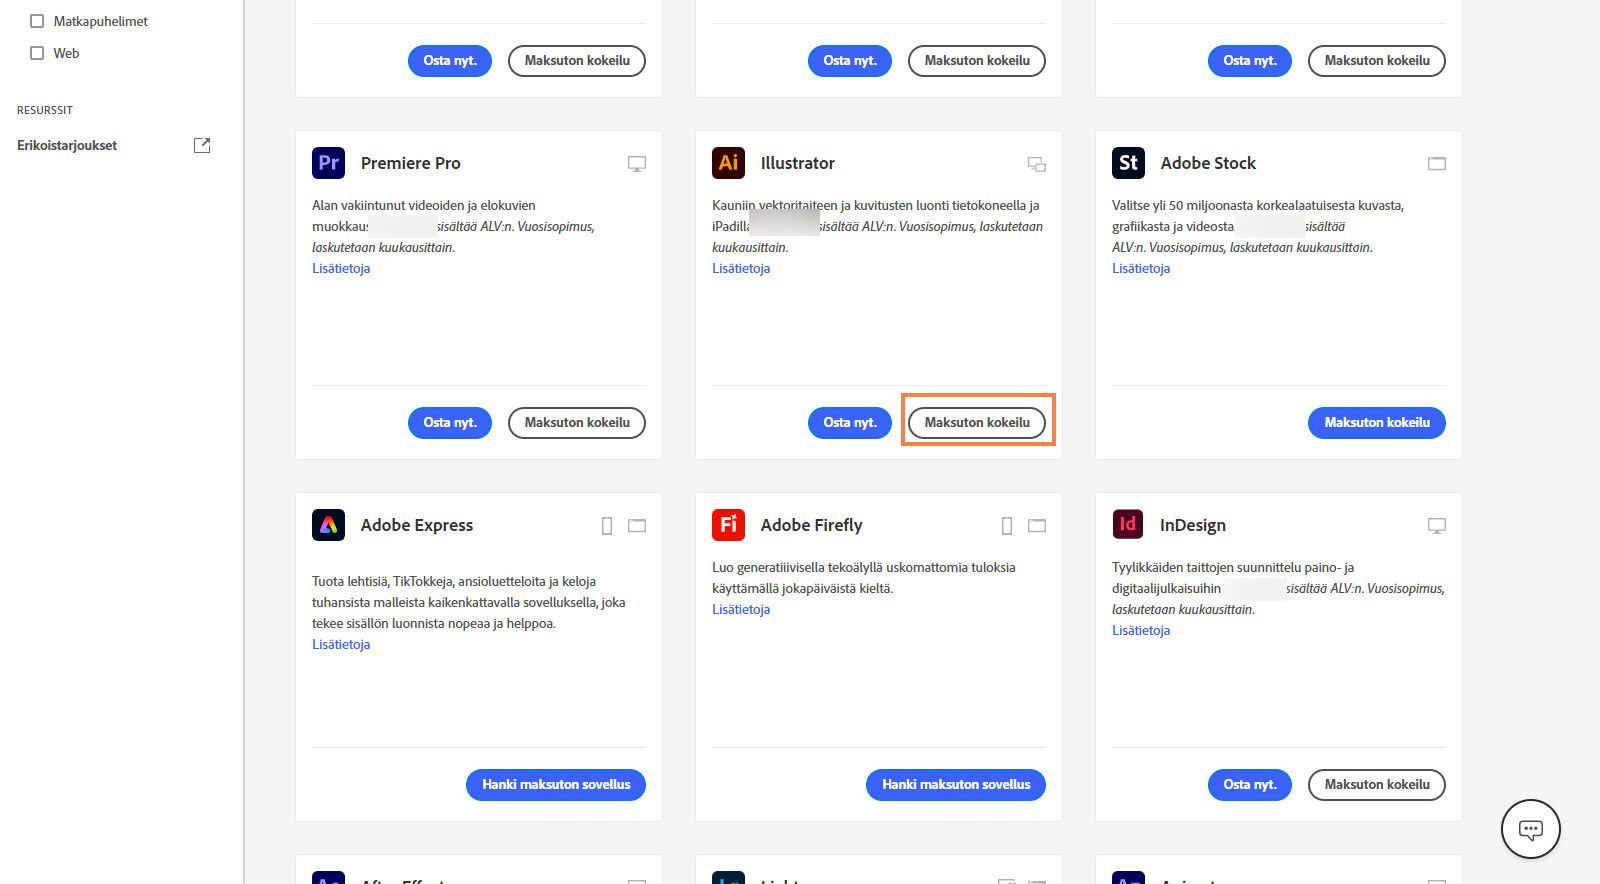This screenshot has height=884, width=1600.
Task: Buy InDesign with Osta nyt
Action: pos(1250,785)
